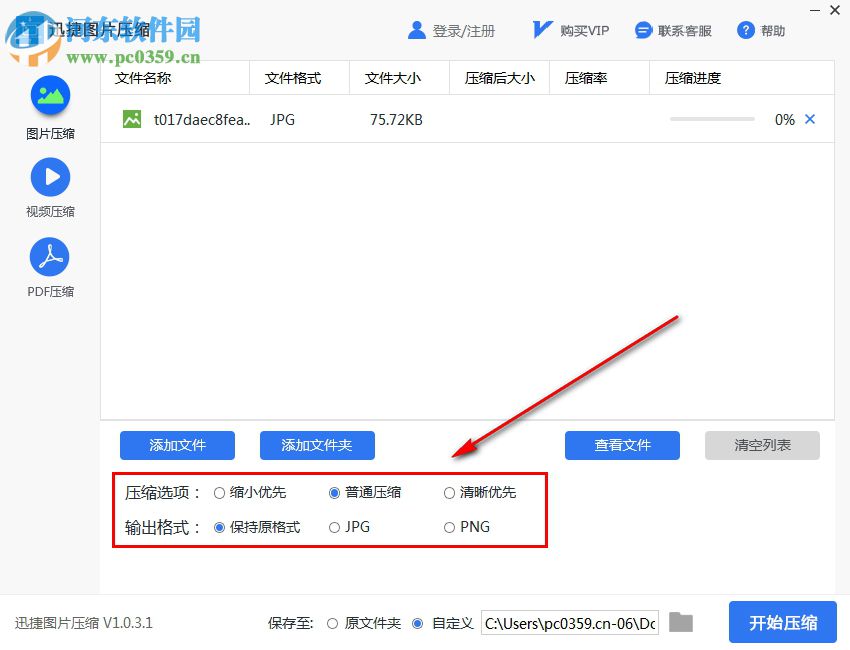Click the custom save path input field
Screen dimensions: 850x650
tap(568, 622)
